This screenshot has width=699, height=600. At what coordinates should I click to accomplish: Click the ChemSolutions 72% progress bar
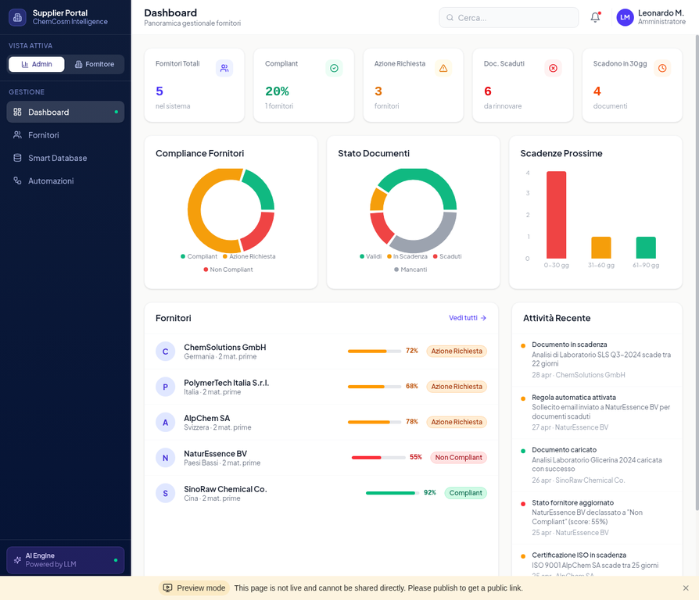pyautogui.click(x=374, y=351)
